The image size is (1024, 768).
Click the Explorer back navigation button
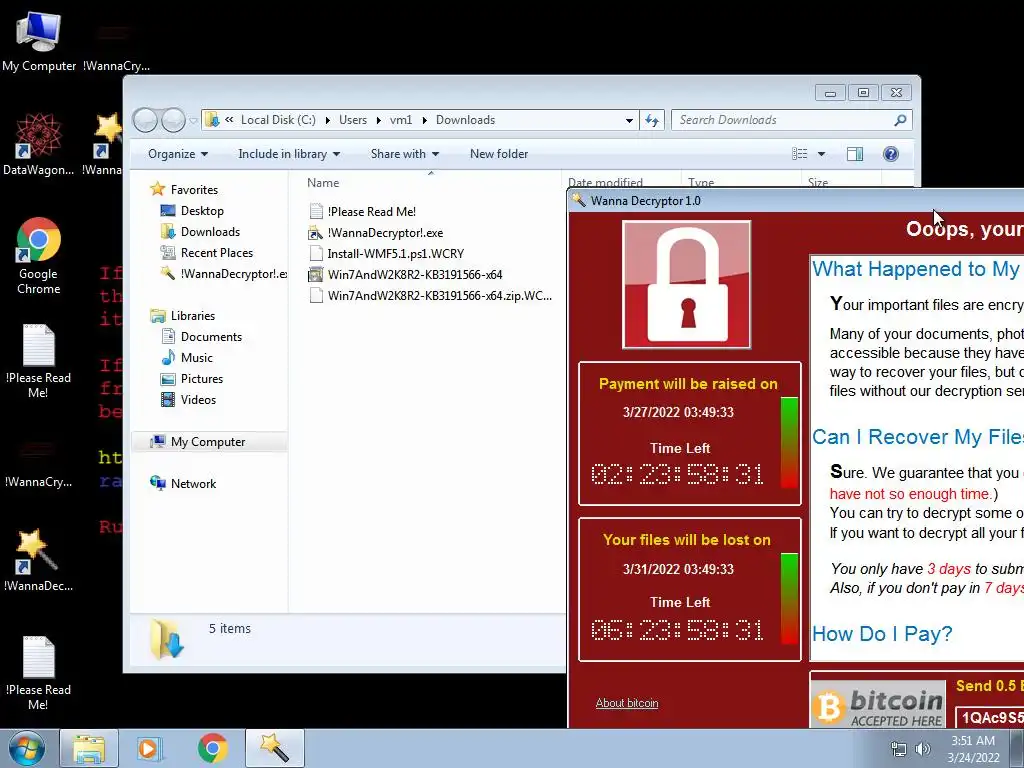pos(146,120)
